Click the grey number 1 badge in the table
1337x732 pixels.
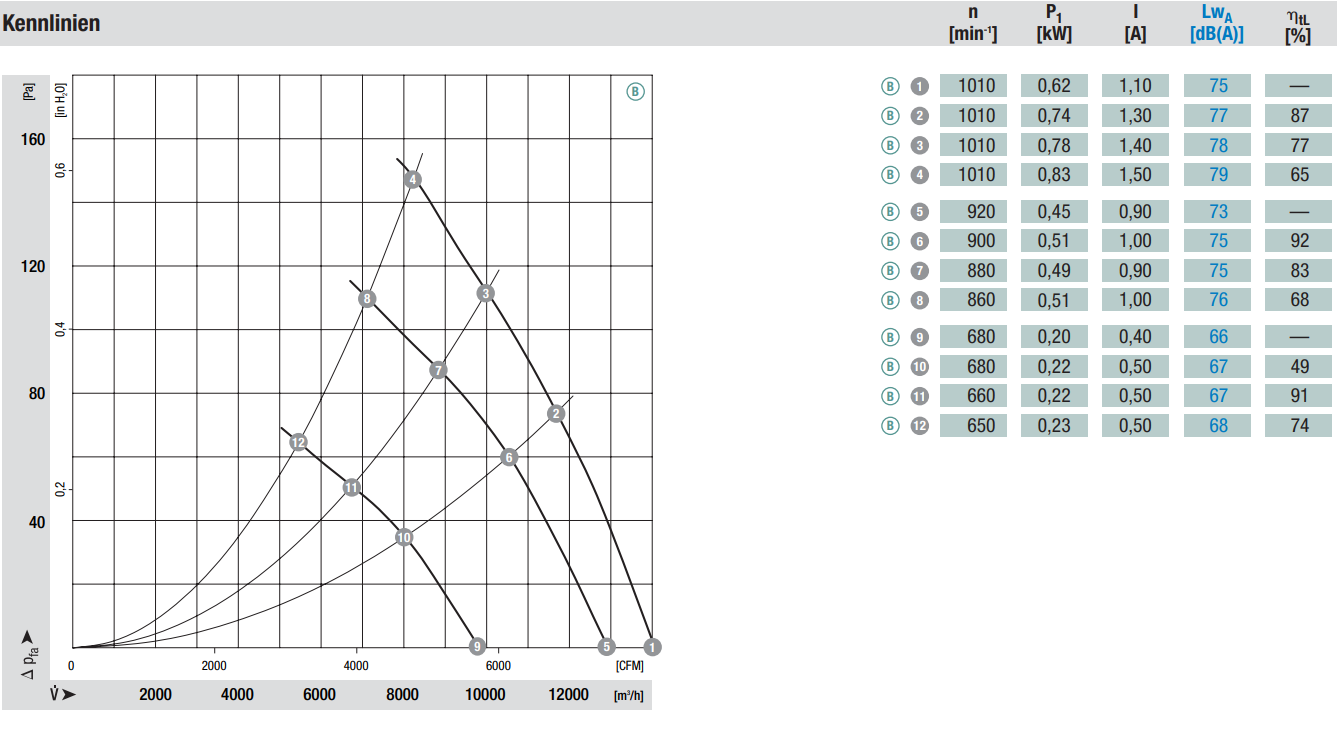coord(920,86)
